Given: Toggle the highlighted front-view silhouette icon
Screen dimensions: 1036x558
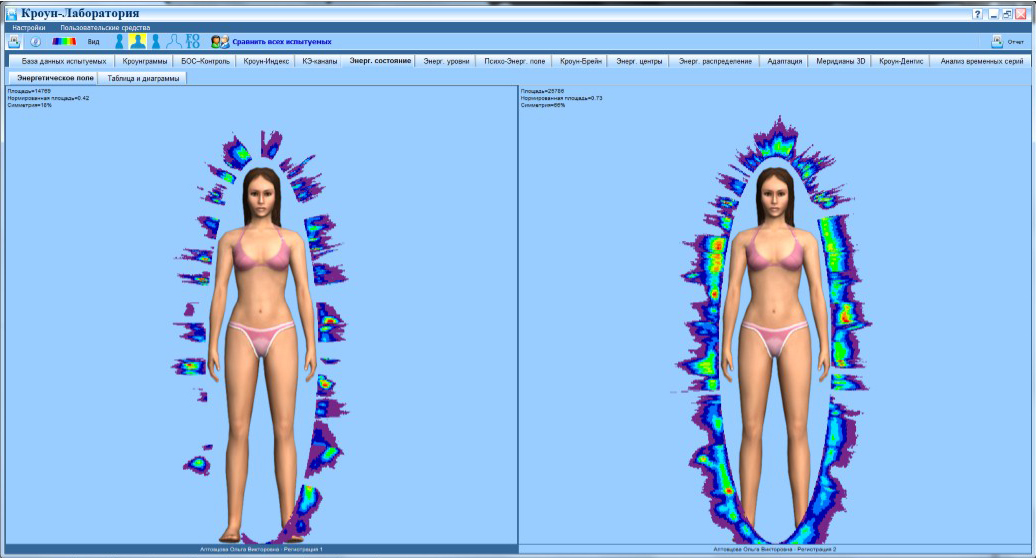Looking at the screenshot, I should pos(137,42).
